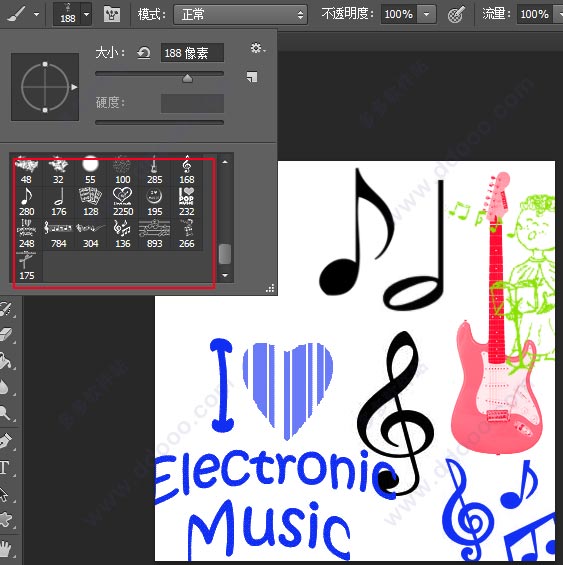This screenshot has width=563, height=565.
Task: Select the singing child brush preset 266
Action: (186, 234)
